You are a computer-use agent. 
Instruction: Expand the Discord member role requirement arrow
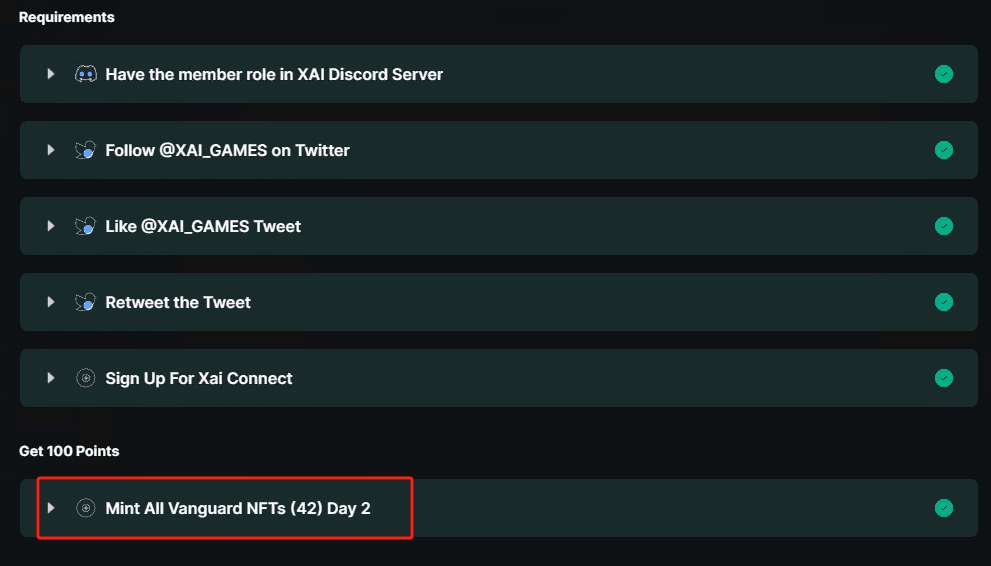[x=50, y=74]
